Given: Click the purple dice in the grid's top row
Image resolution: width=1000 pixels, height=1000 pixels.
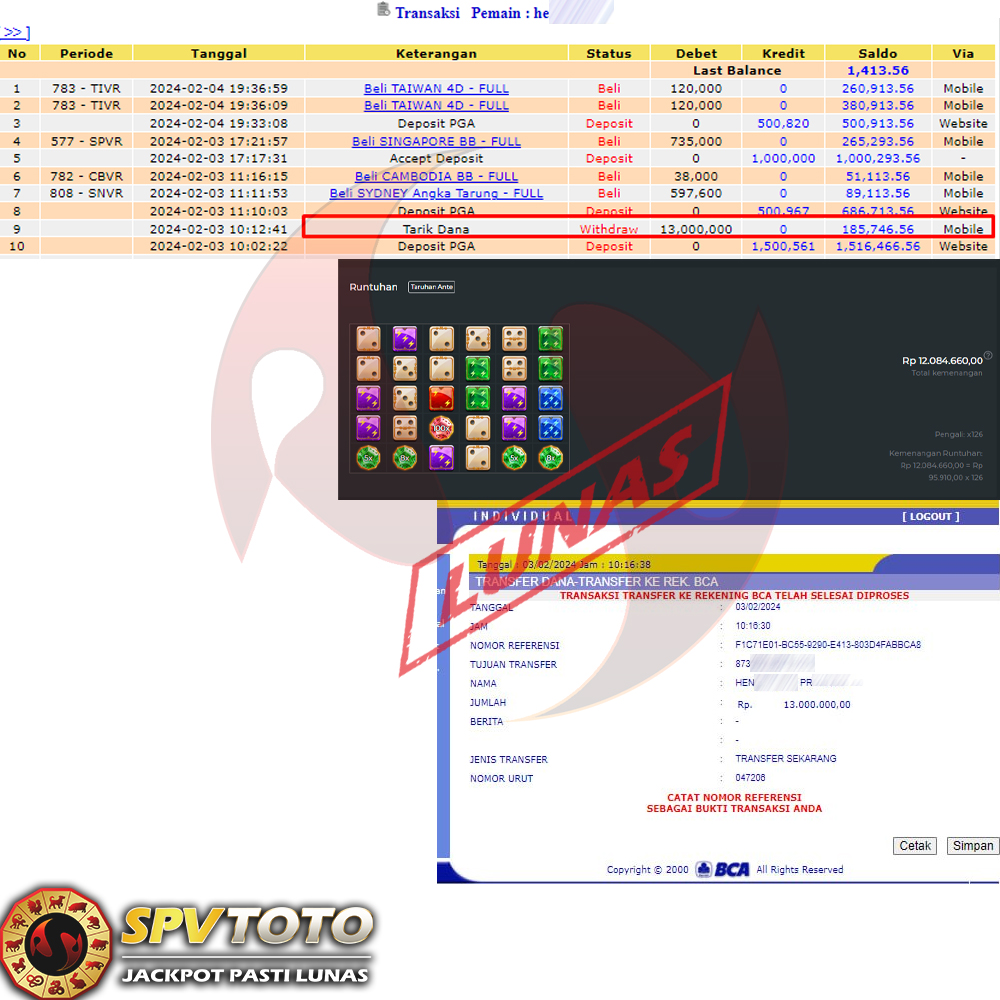Looking at the screenshot, I should point(405,338).
